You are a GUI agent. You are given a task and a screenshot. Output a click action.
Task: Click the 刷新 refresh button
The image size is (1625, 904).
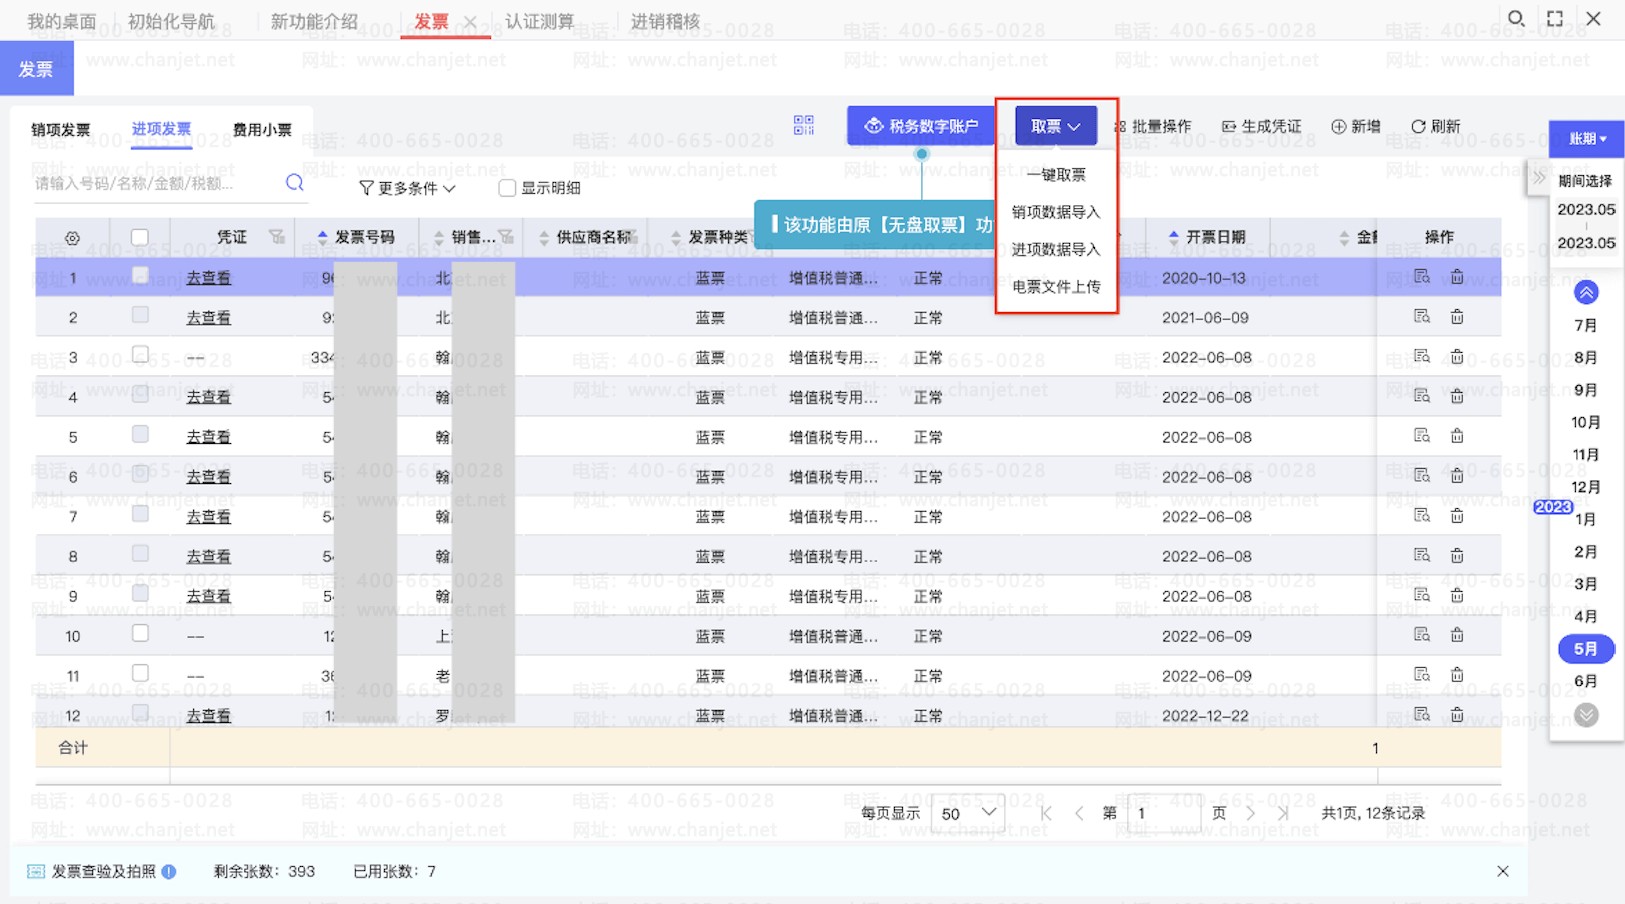1435,126
